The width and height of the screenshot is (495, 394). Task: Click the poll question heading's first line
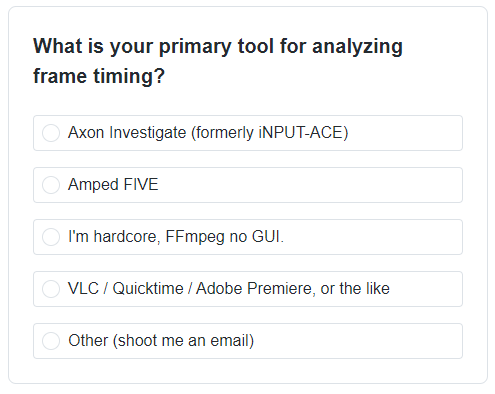pyautogui.click(x=218, y=47)
